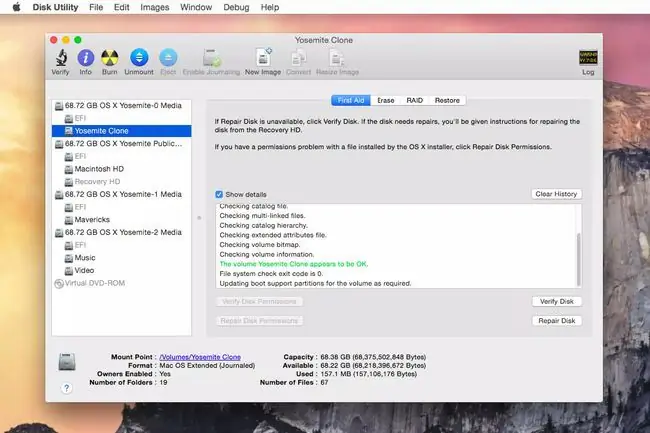Click the details log scrollbar
Viewport: 650px width, 433px height.
(x=578, y=259)
